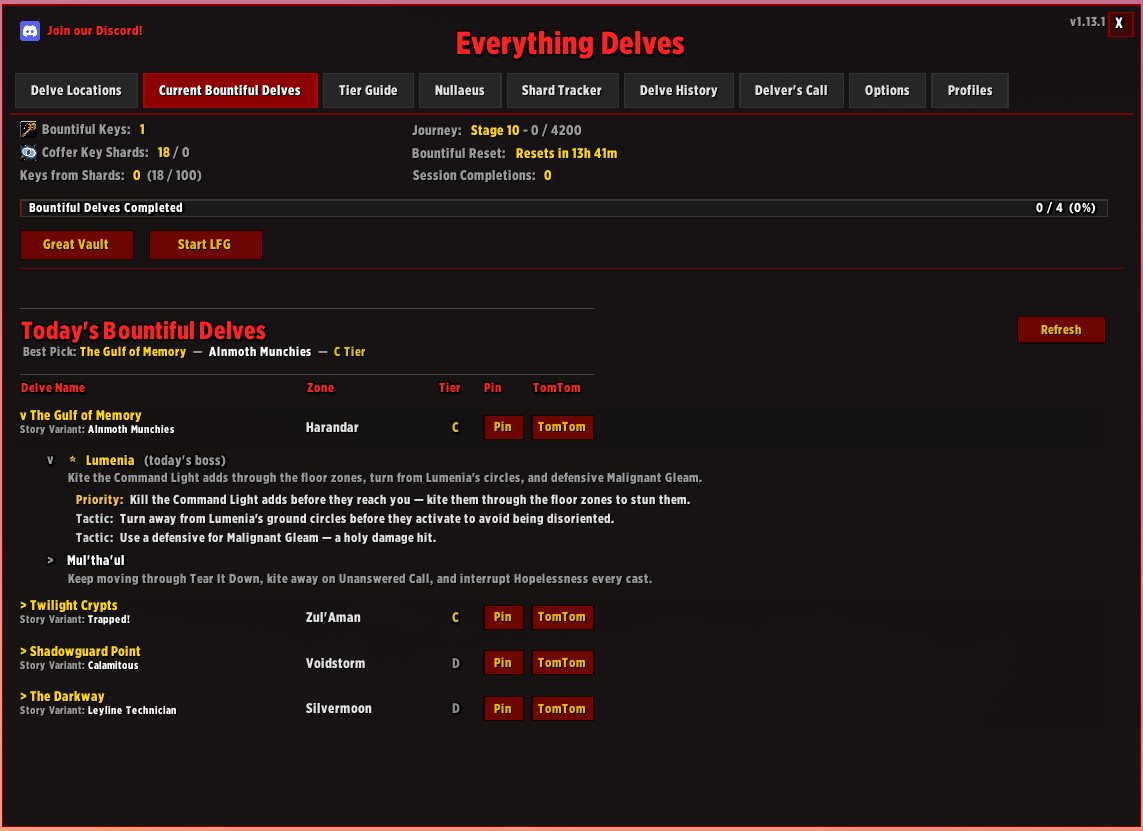Screen dimensions: 1143x831
Task: Click the Best Pick 'The Gulf of Memory' text
Action: [133, 352]
